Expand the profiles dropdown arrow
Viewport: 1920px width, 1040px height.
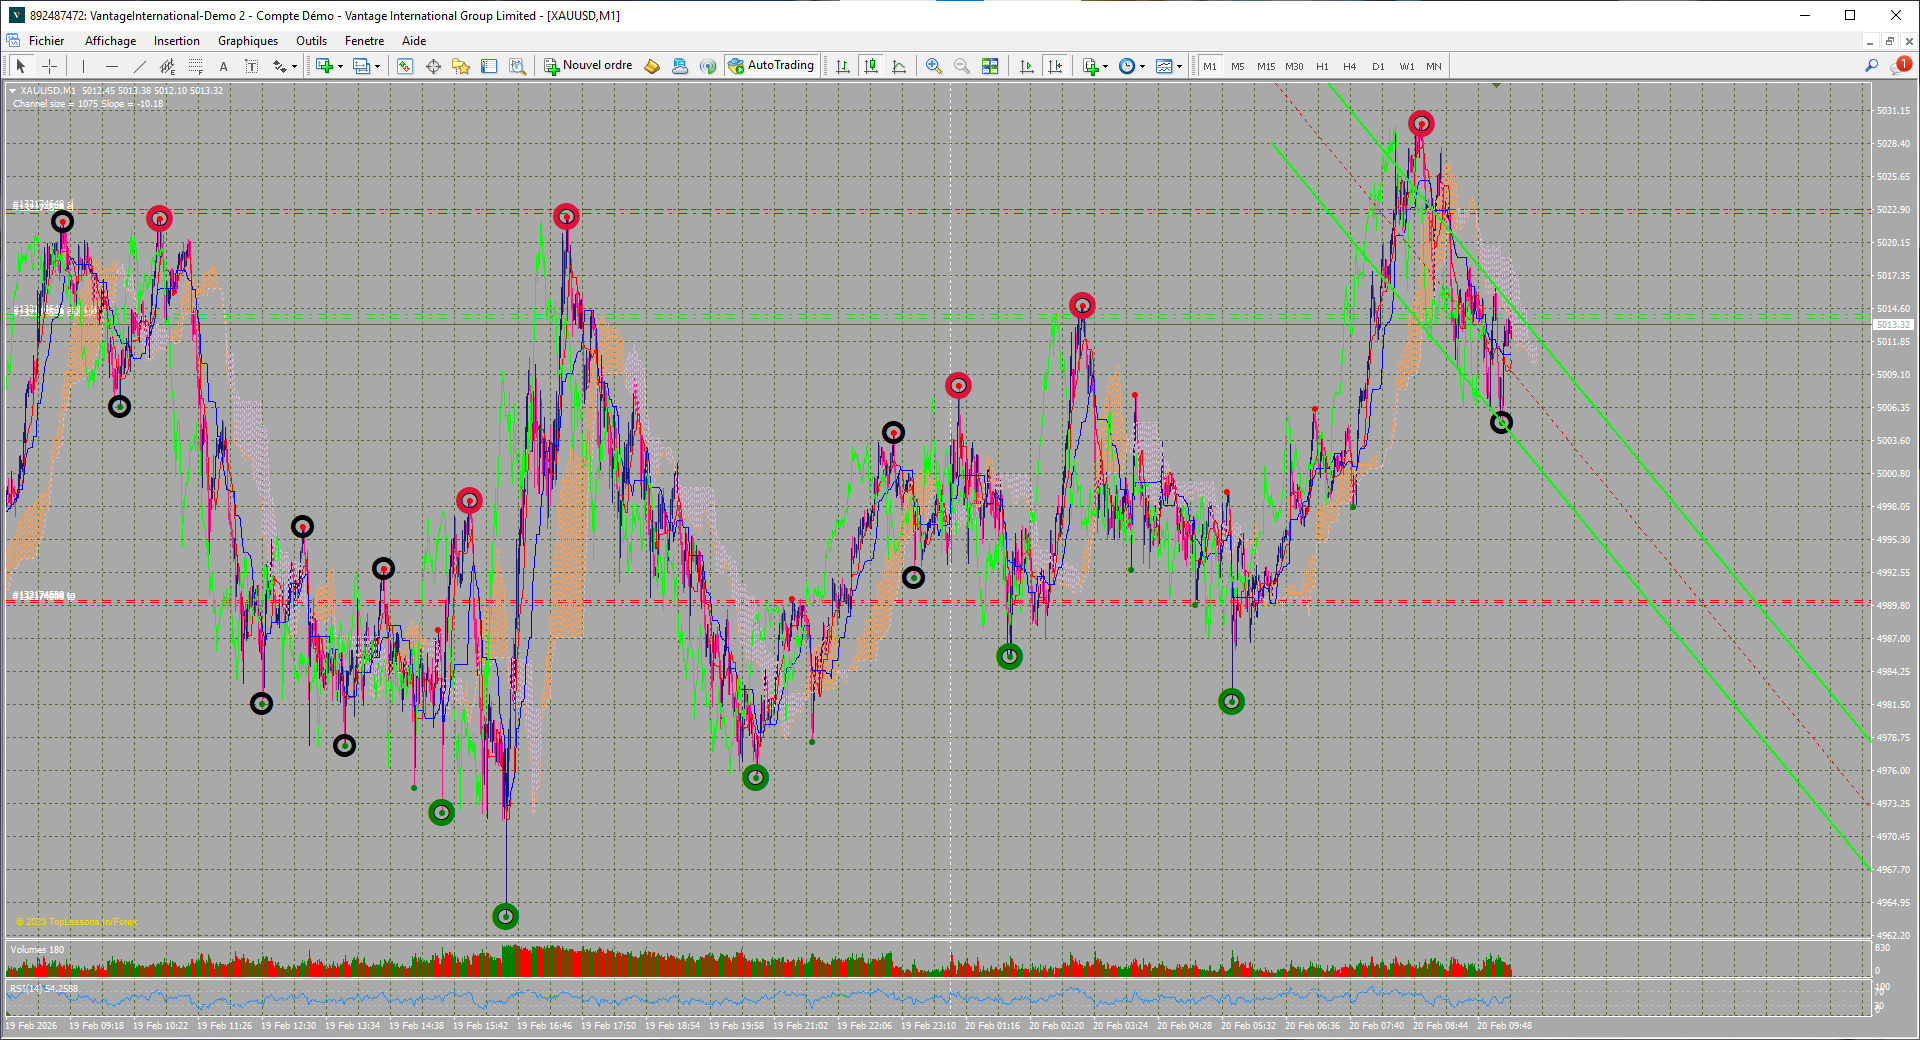click(377, 67)
